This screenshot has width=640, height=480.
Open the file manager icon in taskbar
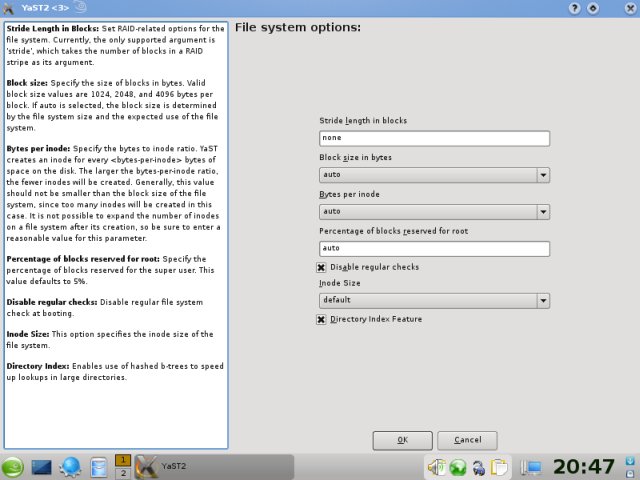(x=99, y=467)
